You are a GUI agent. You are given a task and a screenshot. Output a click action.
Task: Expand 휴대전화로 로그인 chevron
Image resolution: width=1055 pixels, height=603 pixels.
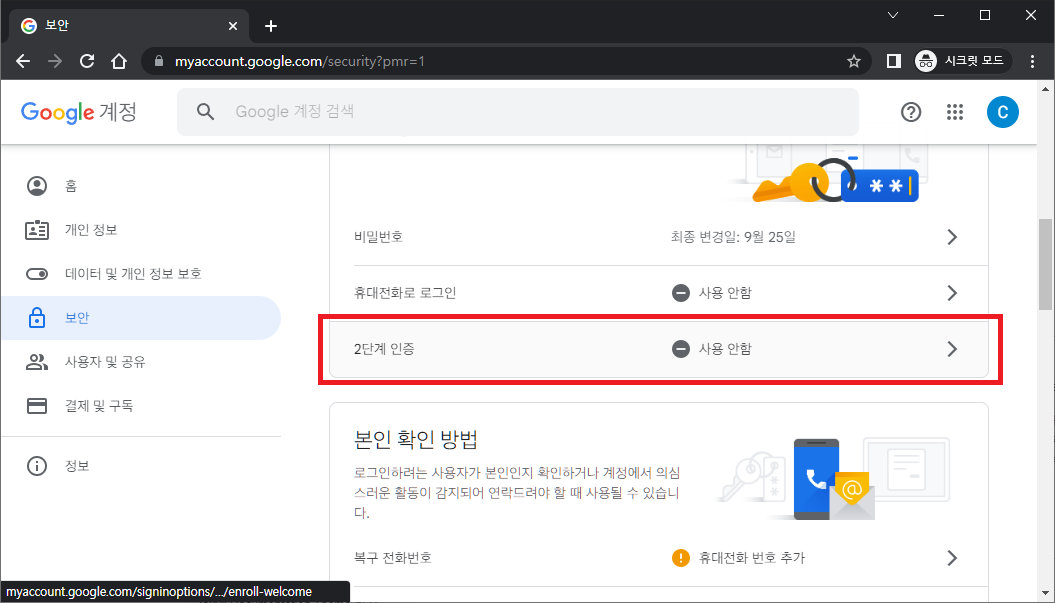(x=952, y=293)
